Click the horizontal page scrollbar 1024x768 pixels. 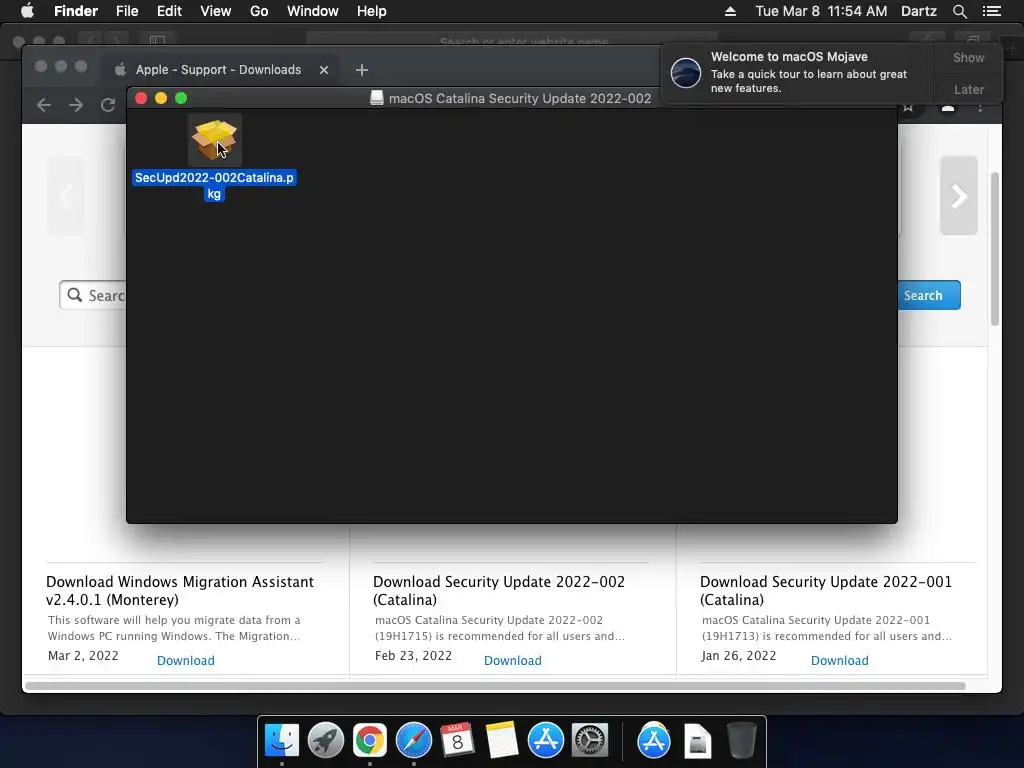(x=494, y=686)
